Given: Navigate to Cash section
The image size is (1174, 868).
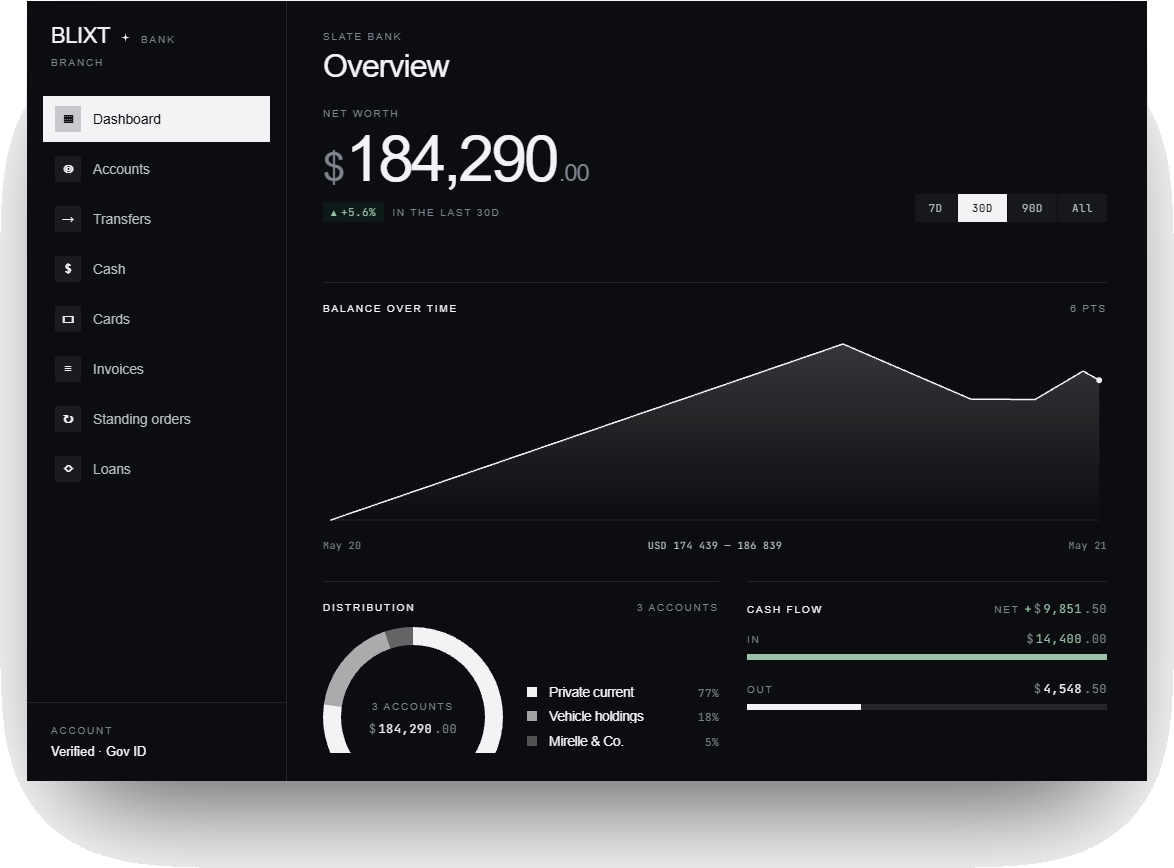Looking at the screenshot, I should pyautogui.click(x=156, y=269).
